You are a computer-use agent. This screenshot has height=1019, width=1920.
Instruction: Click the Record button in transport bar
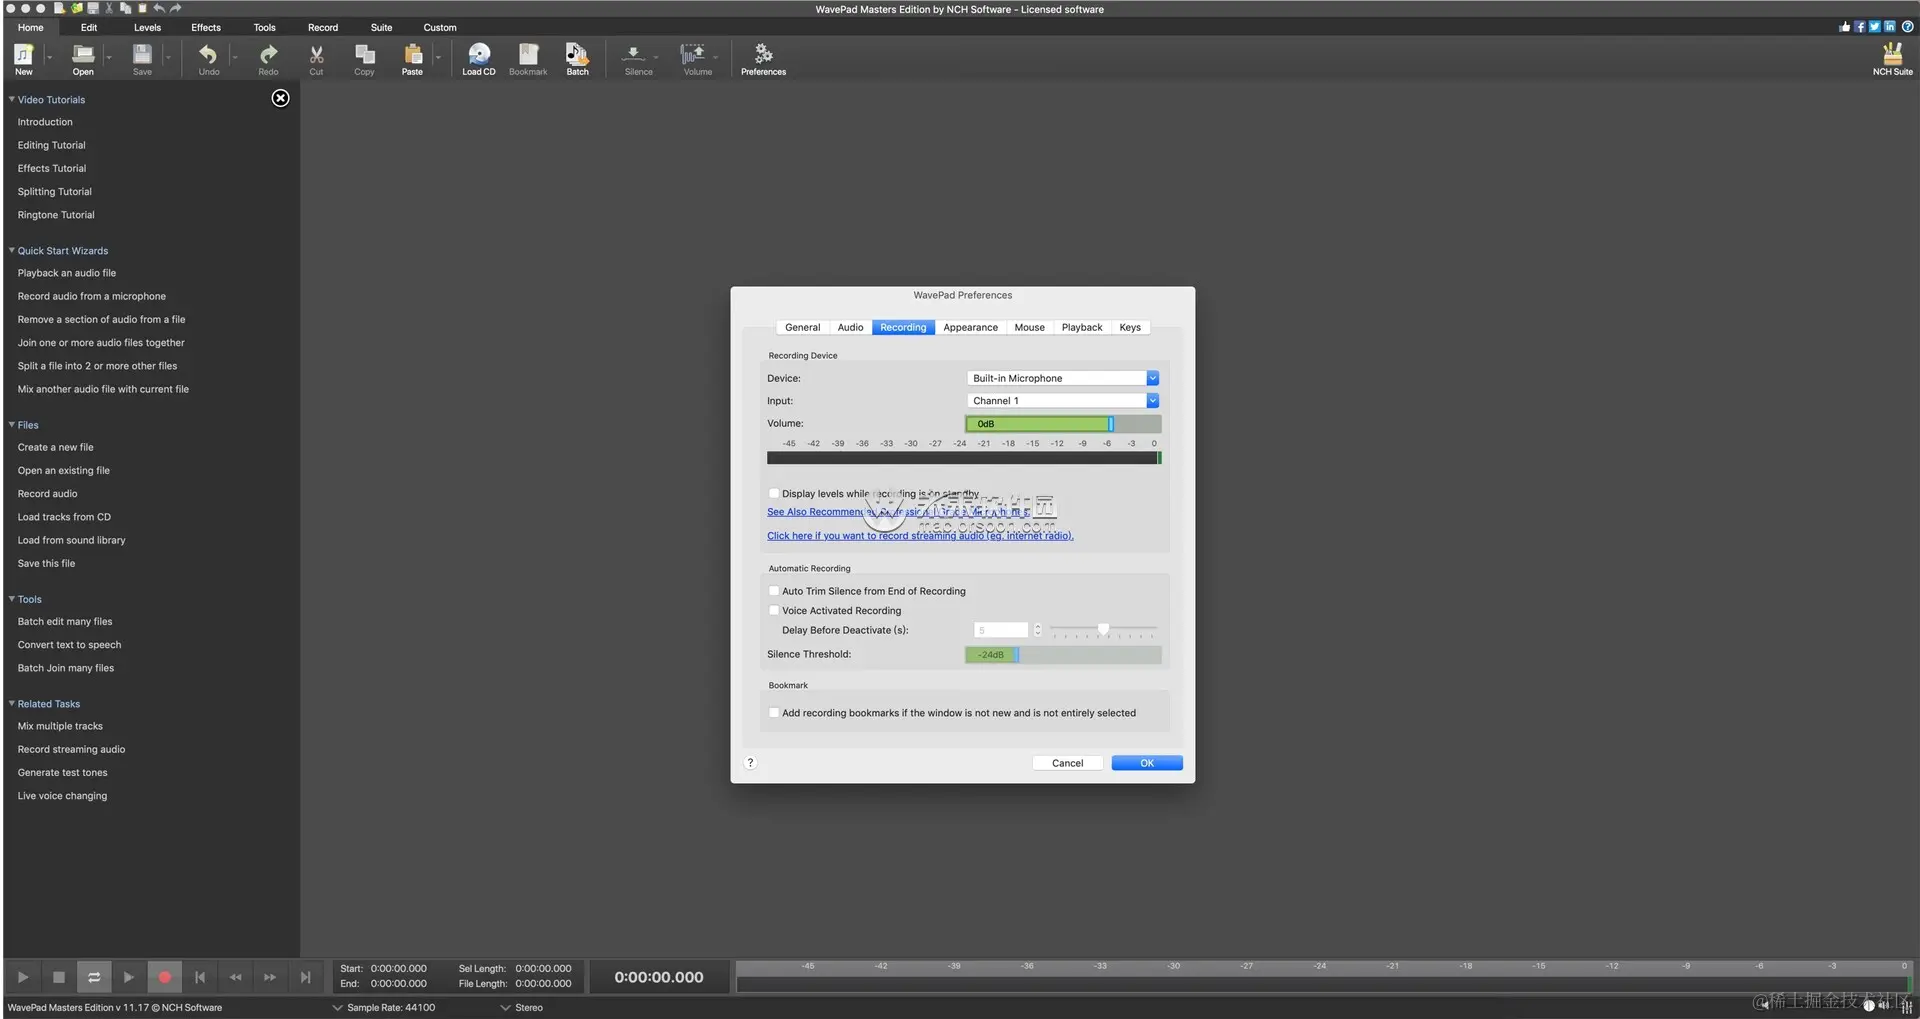(x=165, y=977)
